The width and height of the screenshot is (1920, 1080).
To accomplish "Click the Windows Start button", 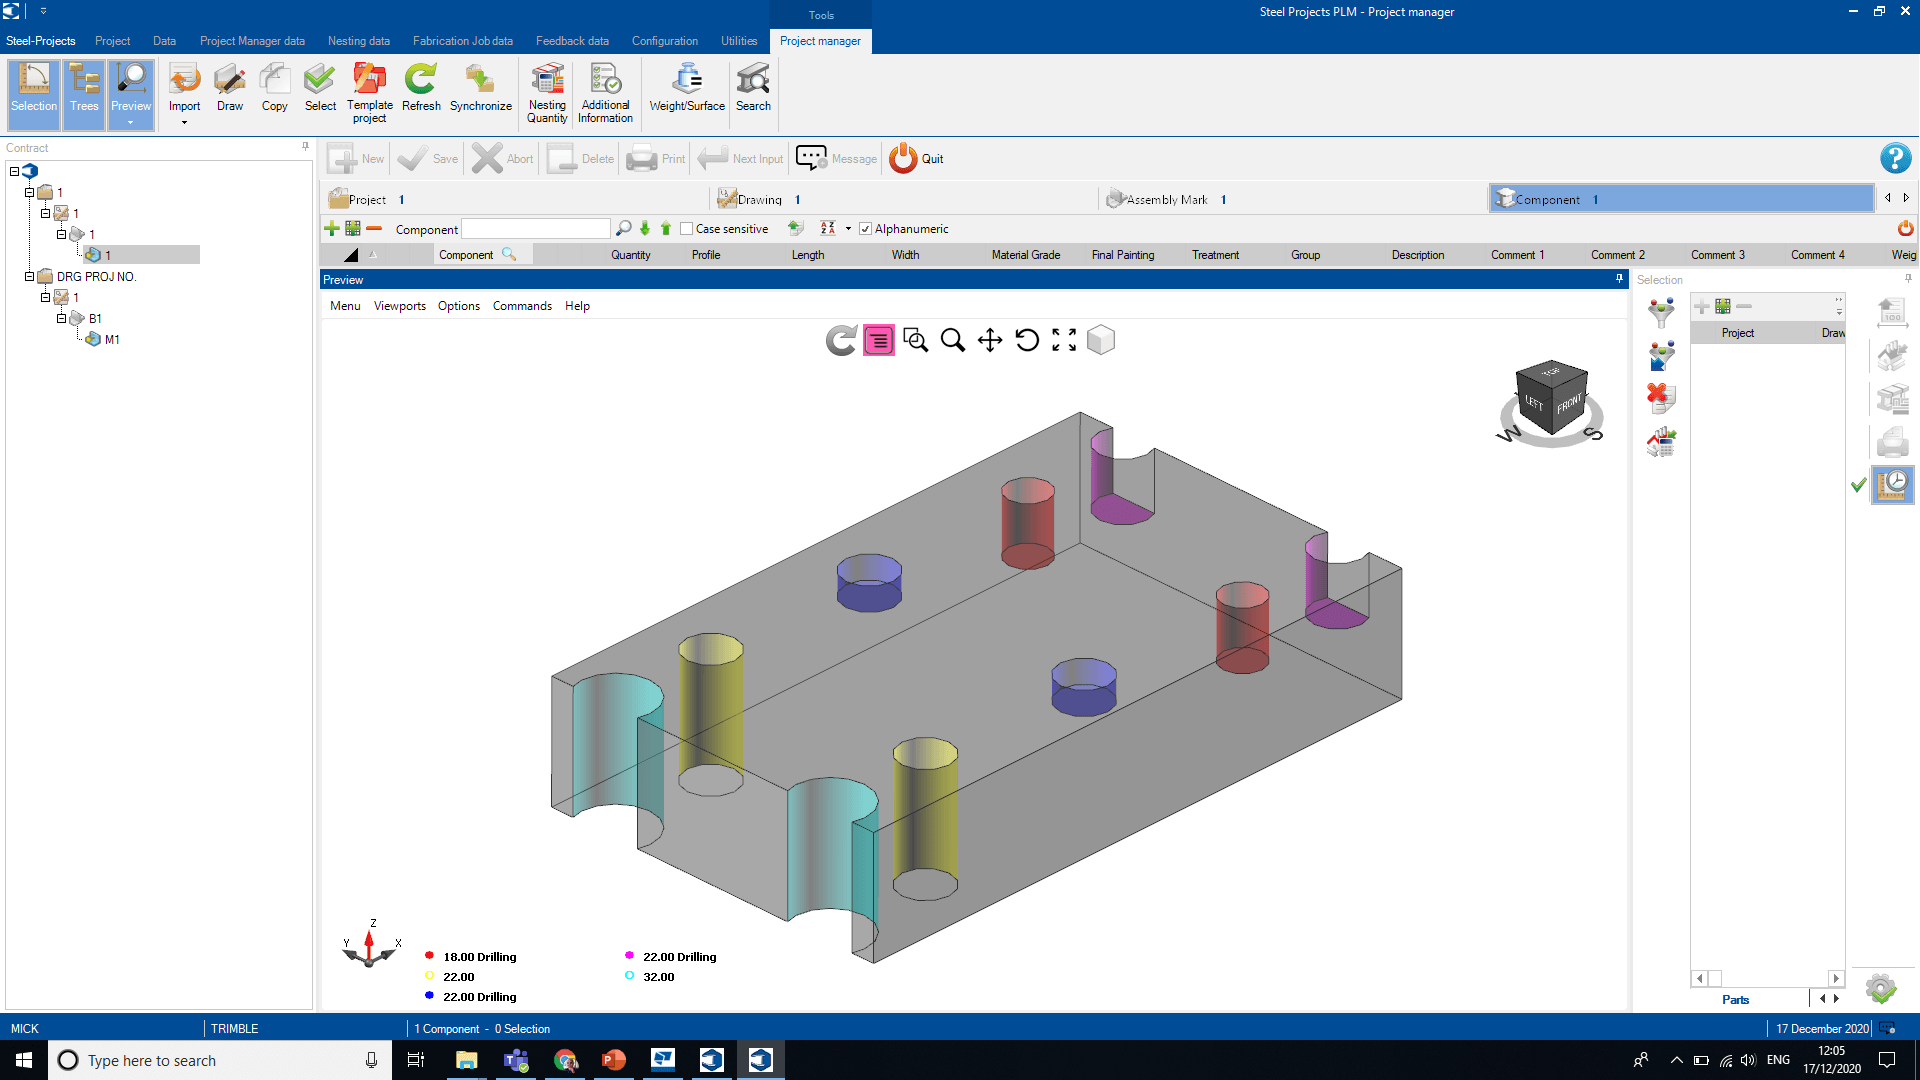I will coord(24,1060).
